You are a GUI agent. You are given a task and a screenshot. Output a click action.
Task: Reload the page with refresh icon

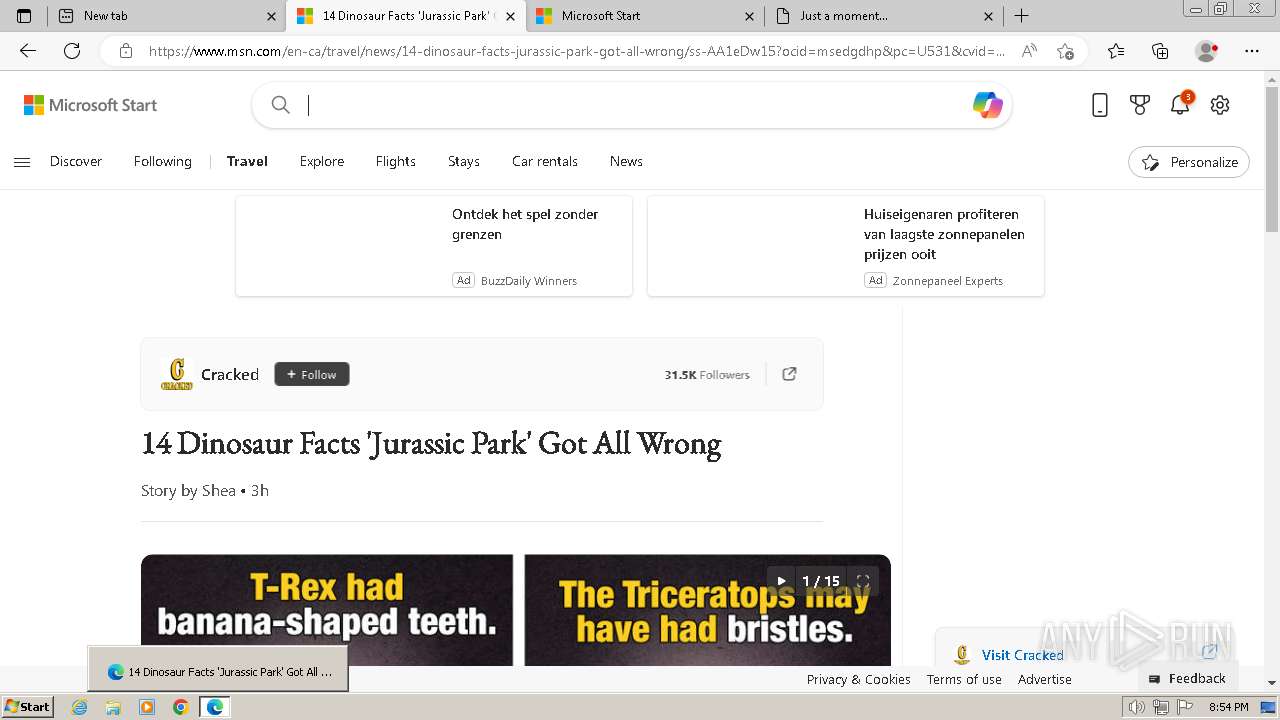click(72, 51)
